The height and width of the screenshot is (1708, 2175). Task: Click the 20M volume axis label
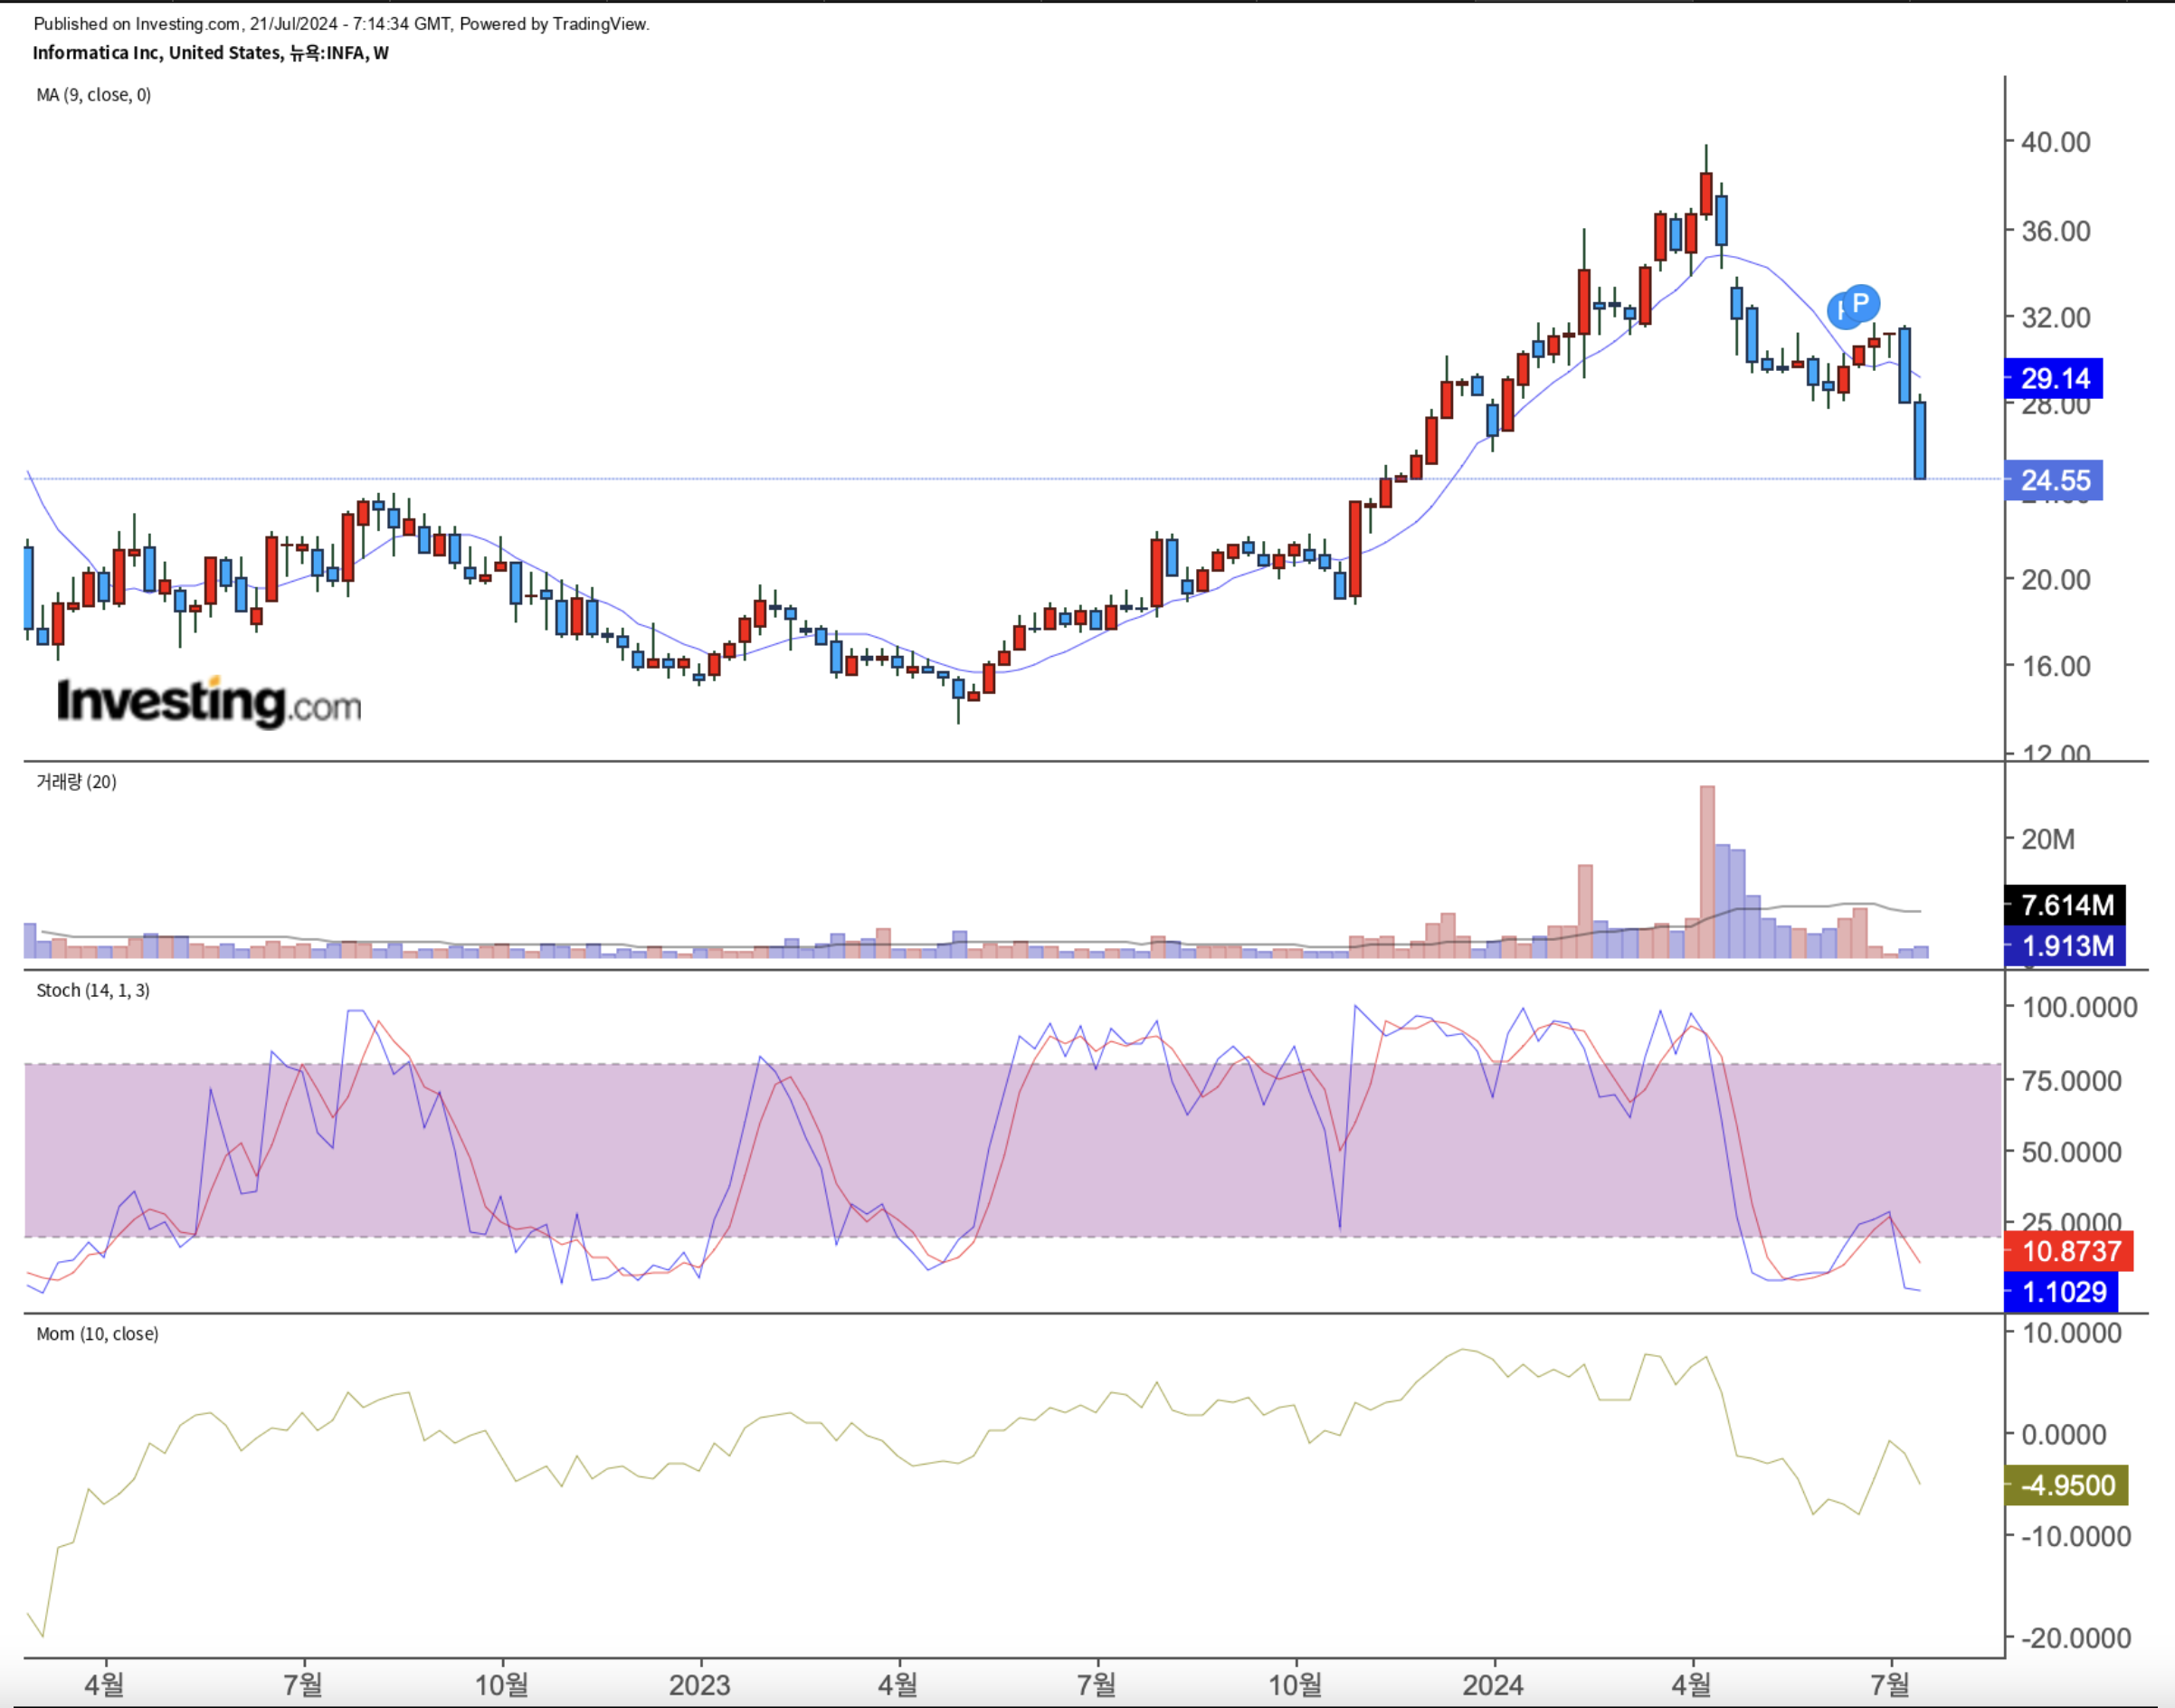(2048, 840)
